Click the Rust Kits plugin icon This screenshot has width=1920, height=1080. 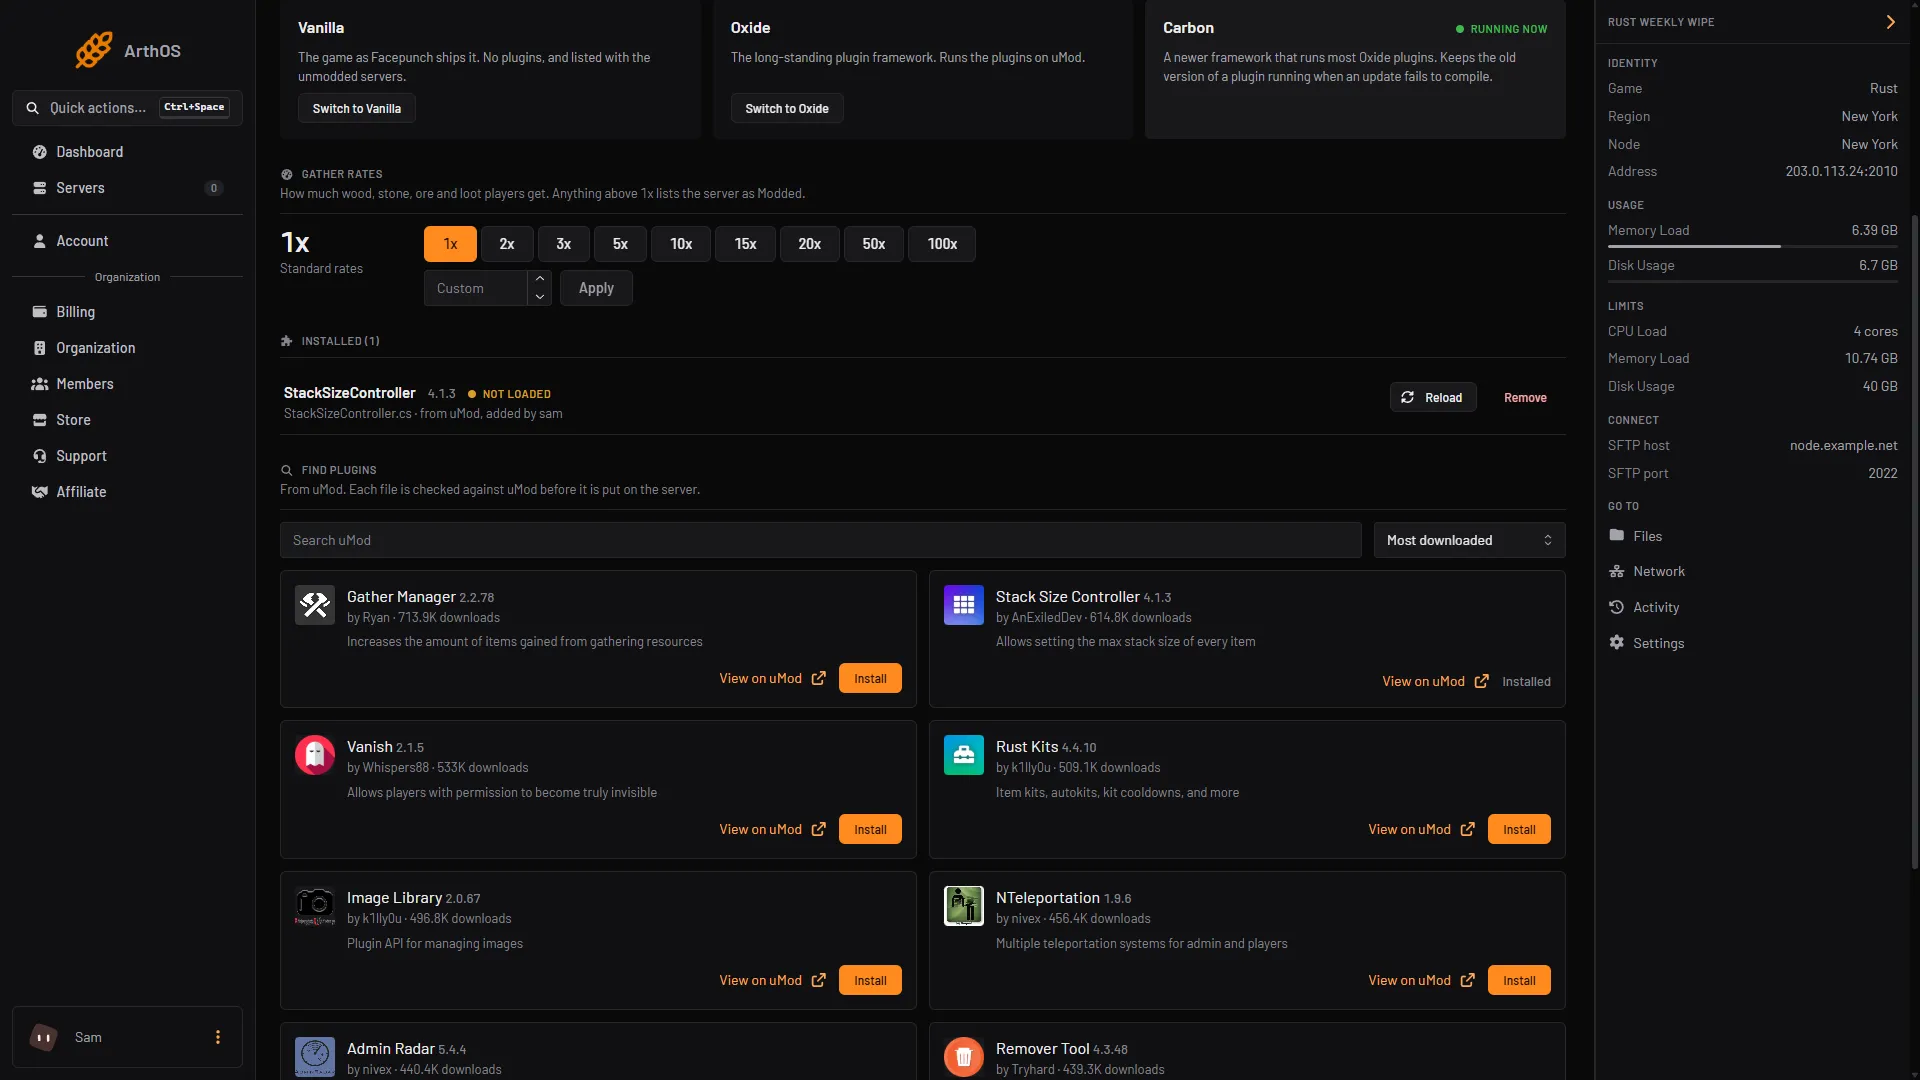[x=964, y=755]
